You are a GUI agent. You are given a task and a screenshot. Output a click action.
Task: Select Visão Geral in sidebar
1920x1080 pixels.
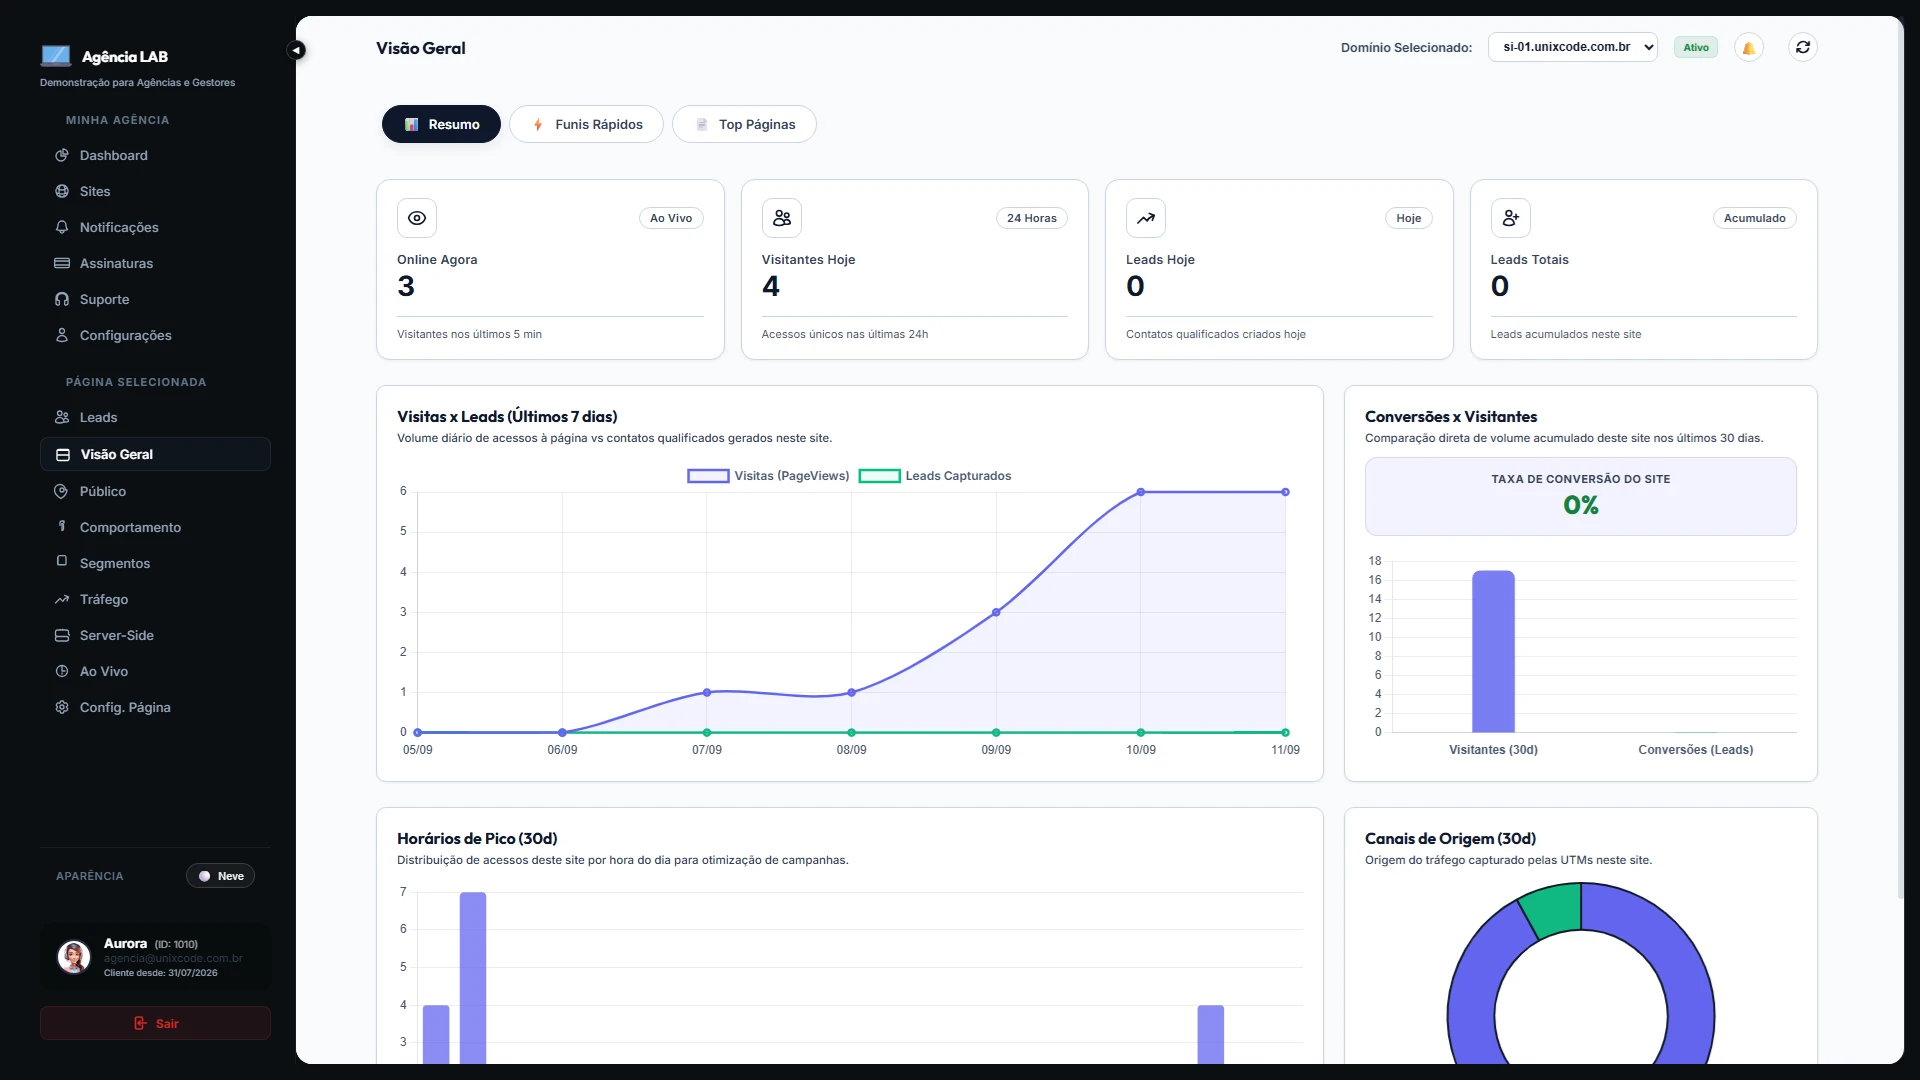click(x=155, y=454)
